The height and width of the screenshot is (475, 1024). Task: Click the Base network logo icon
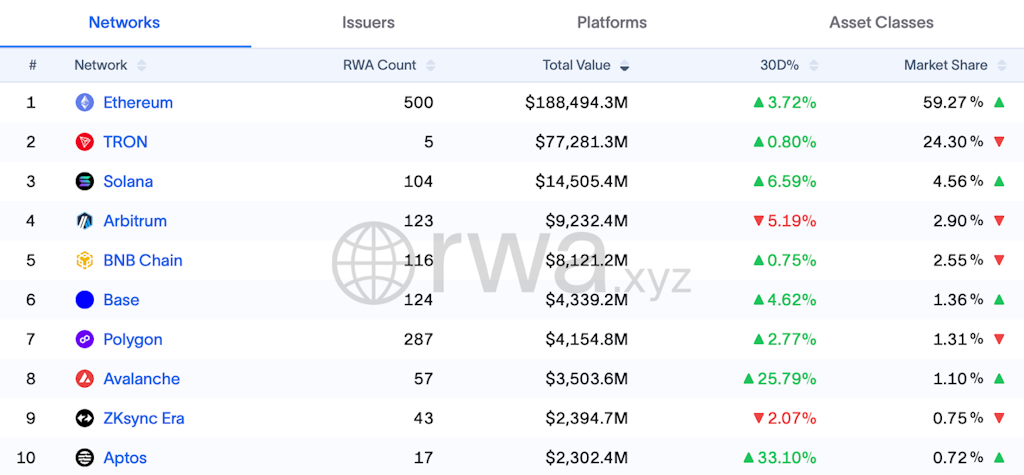(x=85, y=300)
